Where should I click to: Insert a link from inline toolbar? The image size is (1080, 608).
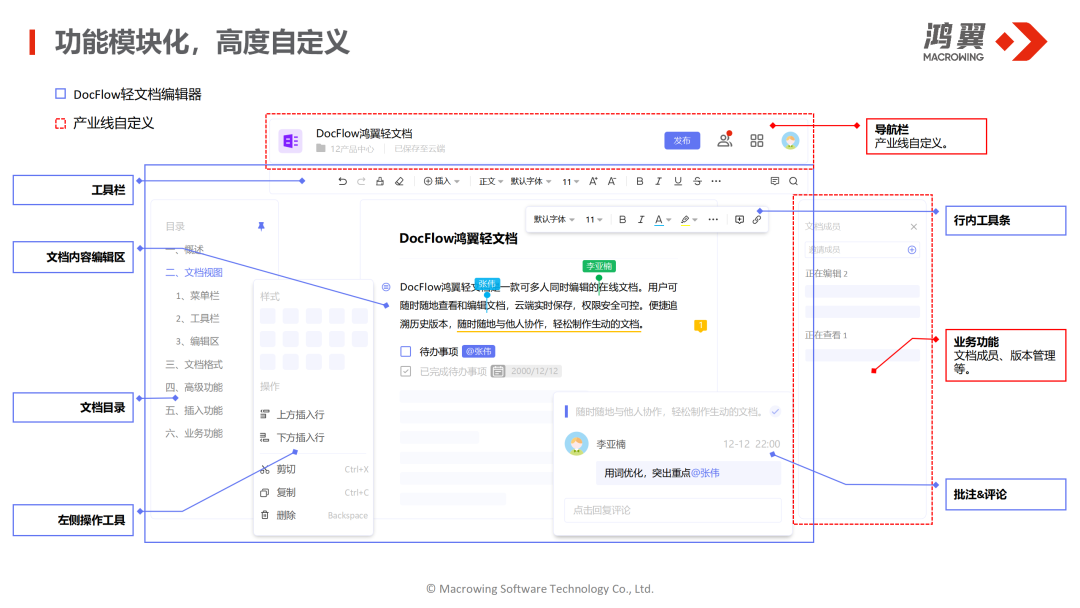click(x=756, y=220)
